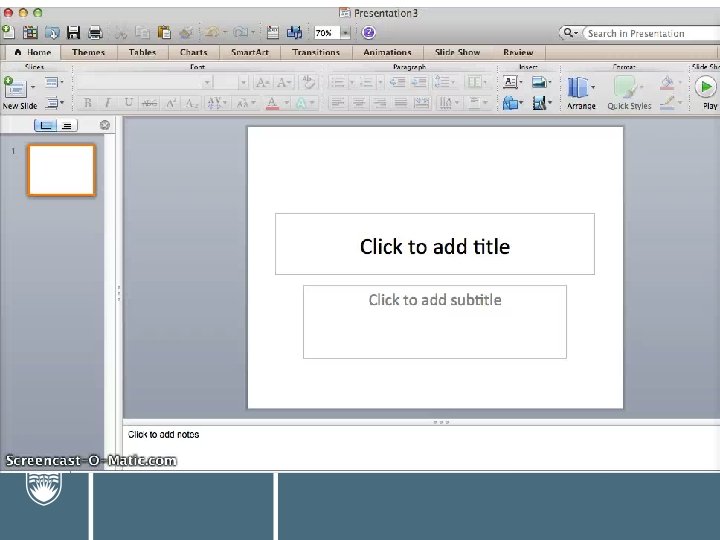This screenshot has width=720, height=540.
Task: Switch to the Transitions tab
Action: tap(316, 52)
